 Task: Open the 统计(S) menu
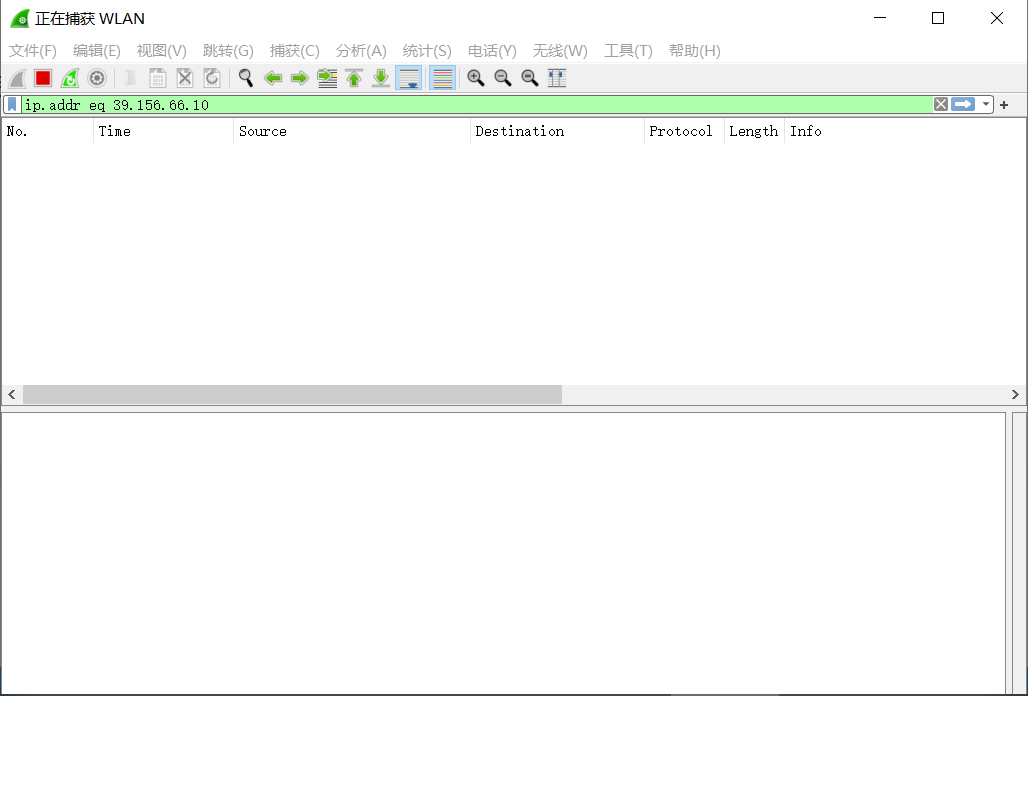427,51
